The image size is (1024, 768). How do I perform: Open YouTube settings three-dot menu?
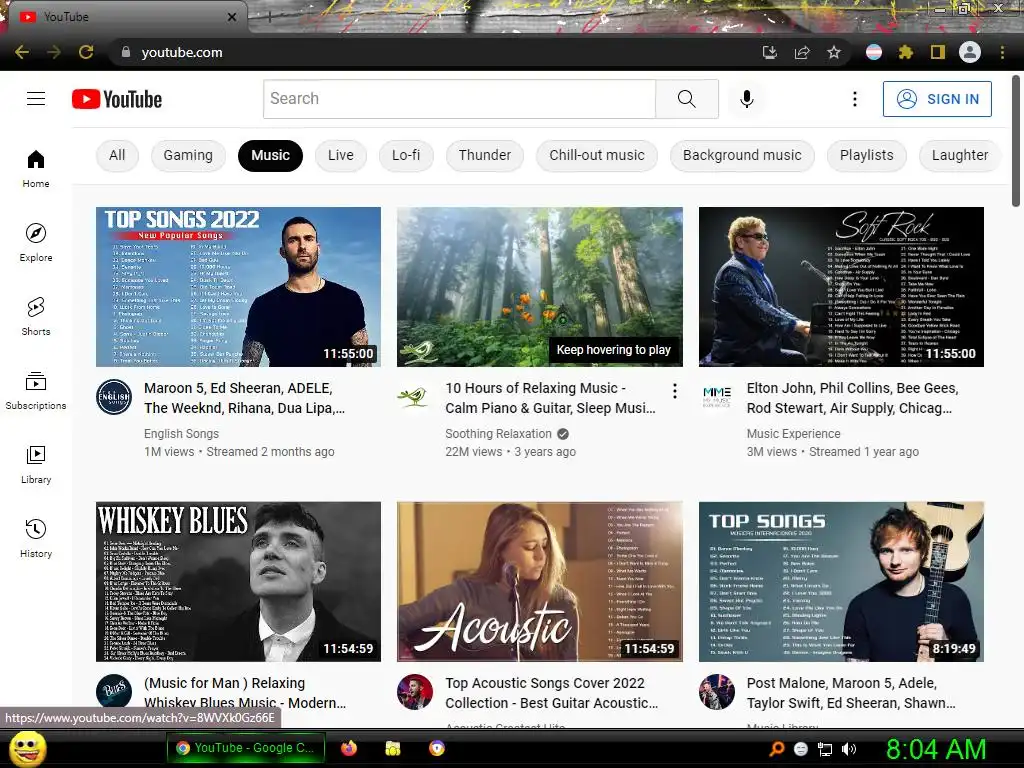click(854, 99)
